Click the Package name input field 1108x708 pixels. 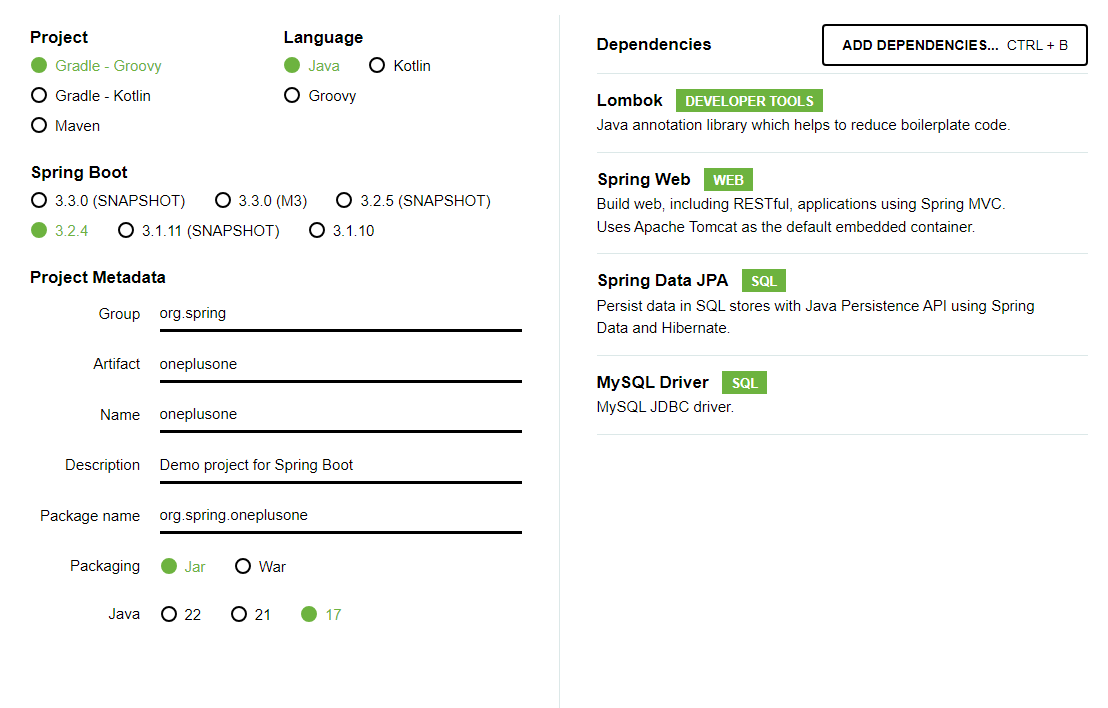(x=341, y=516)
